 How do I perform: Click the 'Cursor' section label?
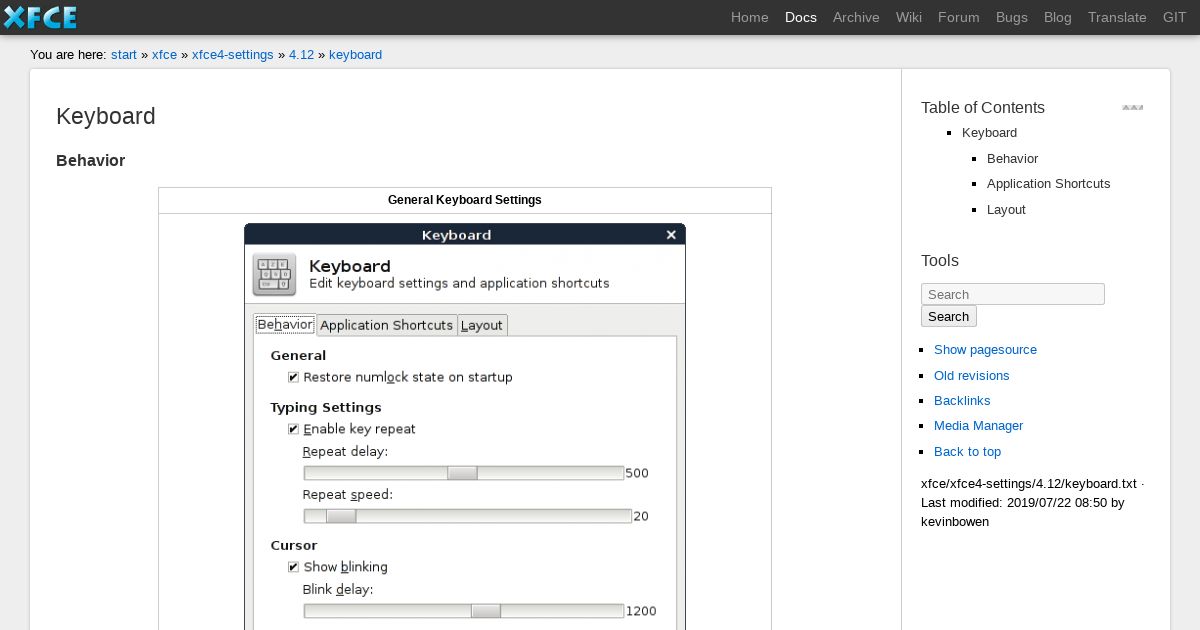tap(294, 545)
